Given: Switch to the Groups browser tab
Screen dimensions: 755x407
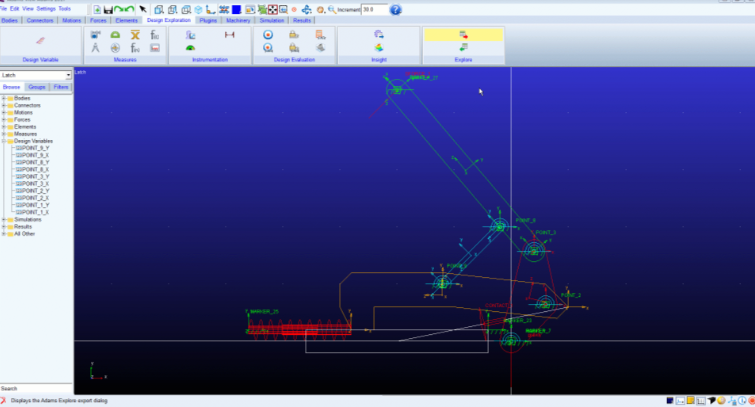Looking at the screenshot, I should [37, 87].
